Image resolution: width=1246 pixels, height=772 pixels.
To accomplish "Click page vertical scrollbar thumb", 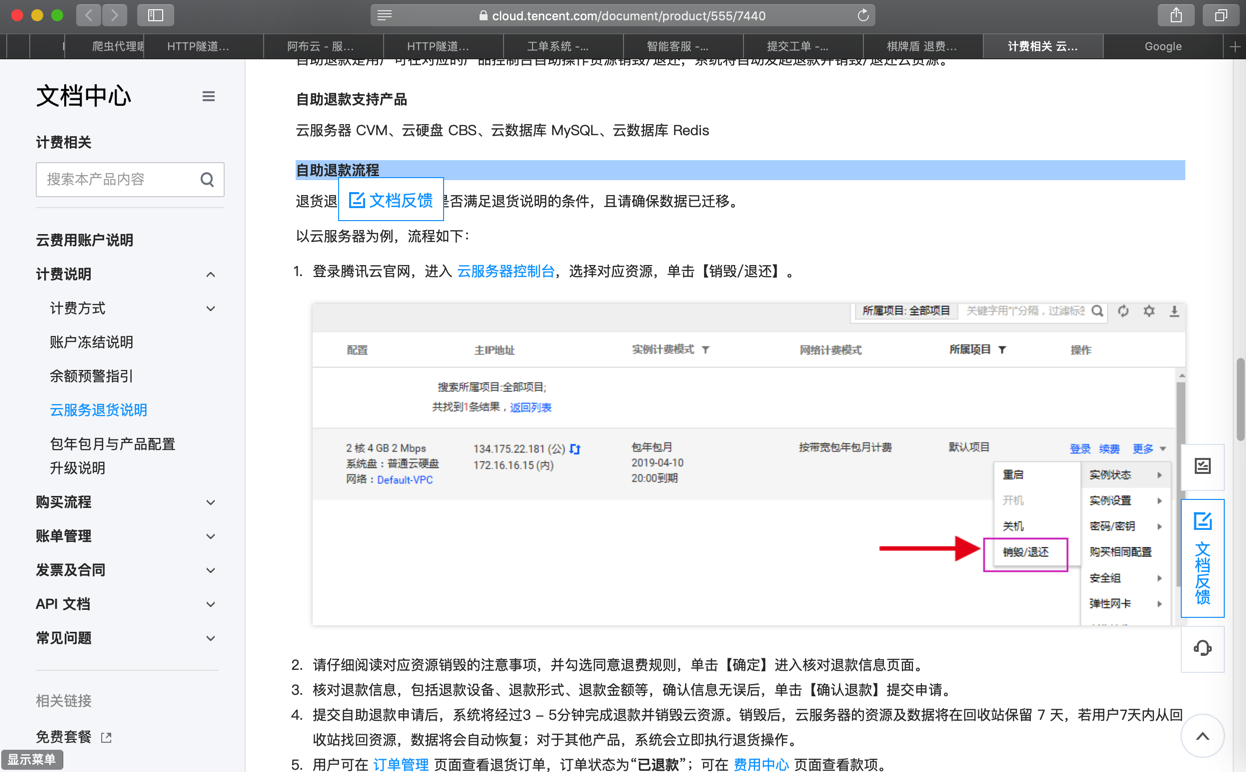I will pyautogui.click(x=1241, y=399).
